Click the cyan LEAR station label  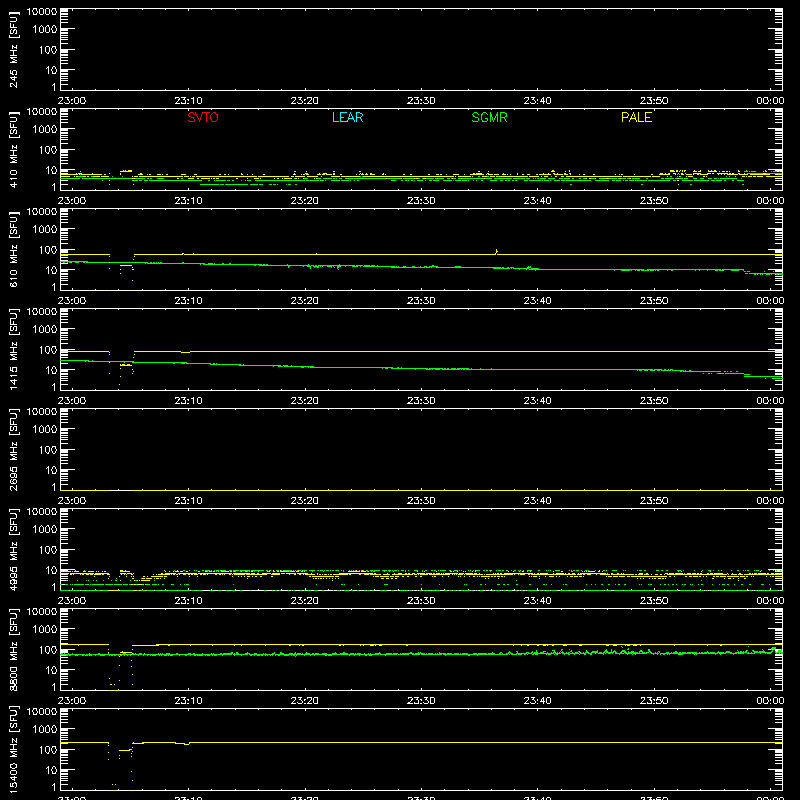(x=347, y=117)
